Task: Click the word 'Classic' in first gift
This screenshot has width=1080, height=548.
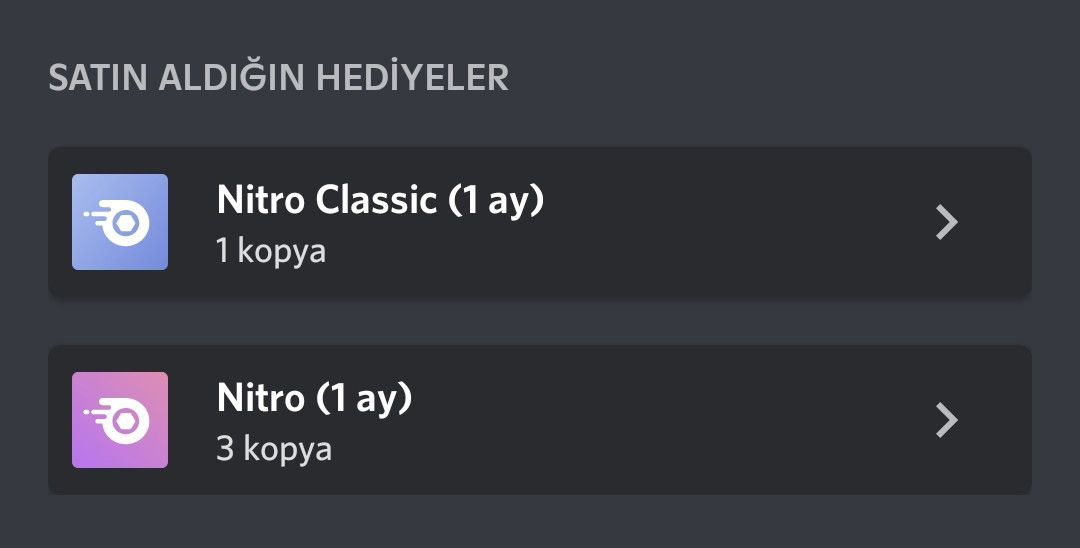Action: (x=376, y=200)
